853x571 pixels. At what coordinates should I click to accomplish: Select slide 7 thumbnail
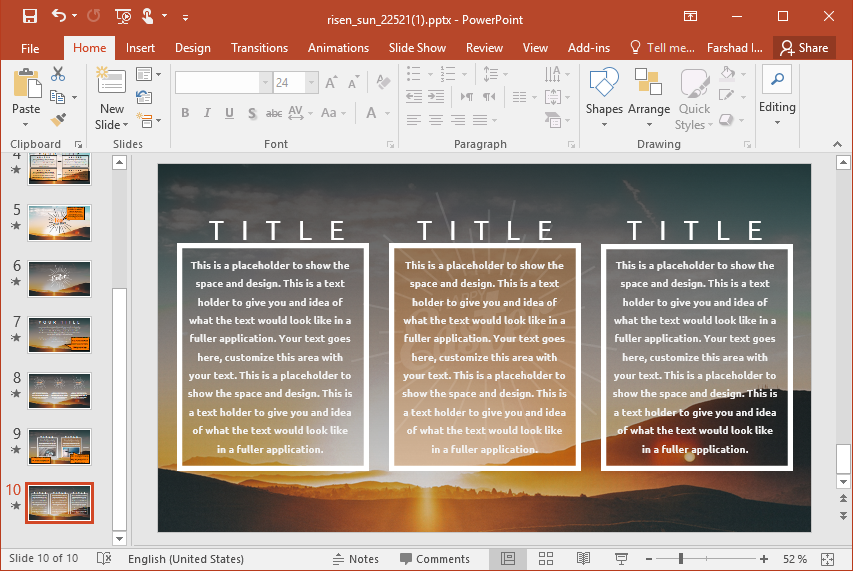(x=60, y=334)
